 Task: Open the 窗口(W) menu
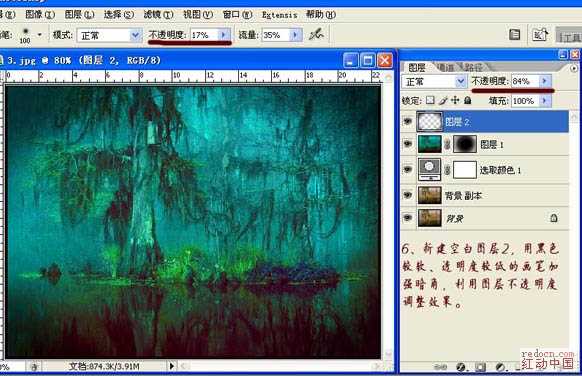[x=237, y=14]
